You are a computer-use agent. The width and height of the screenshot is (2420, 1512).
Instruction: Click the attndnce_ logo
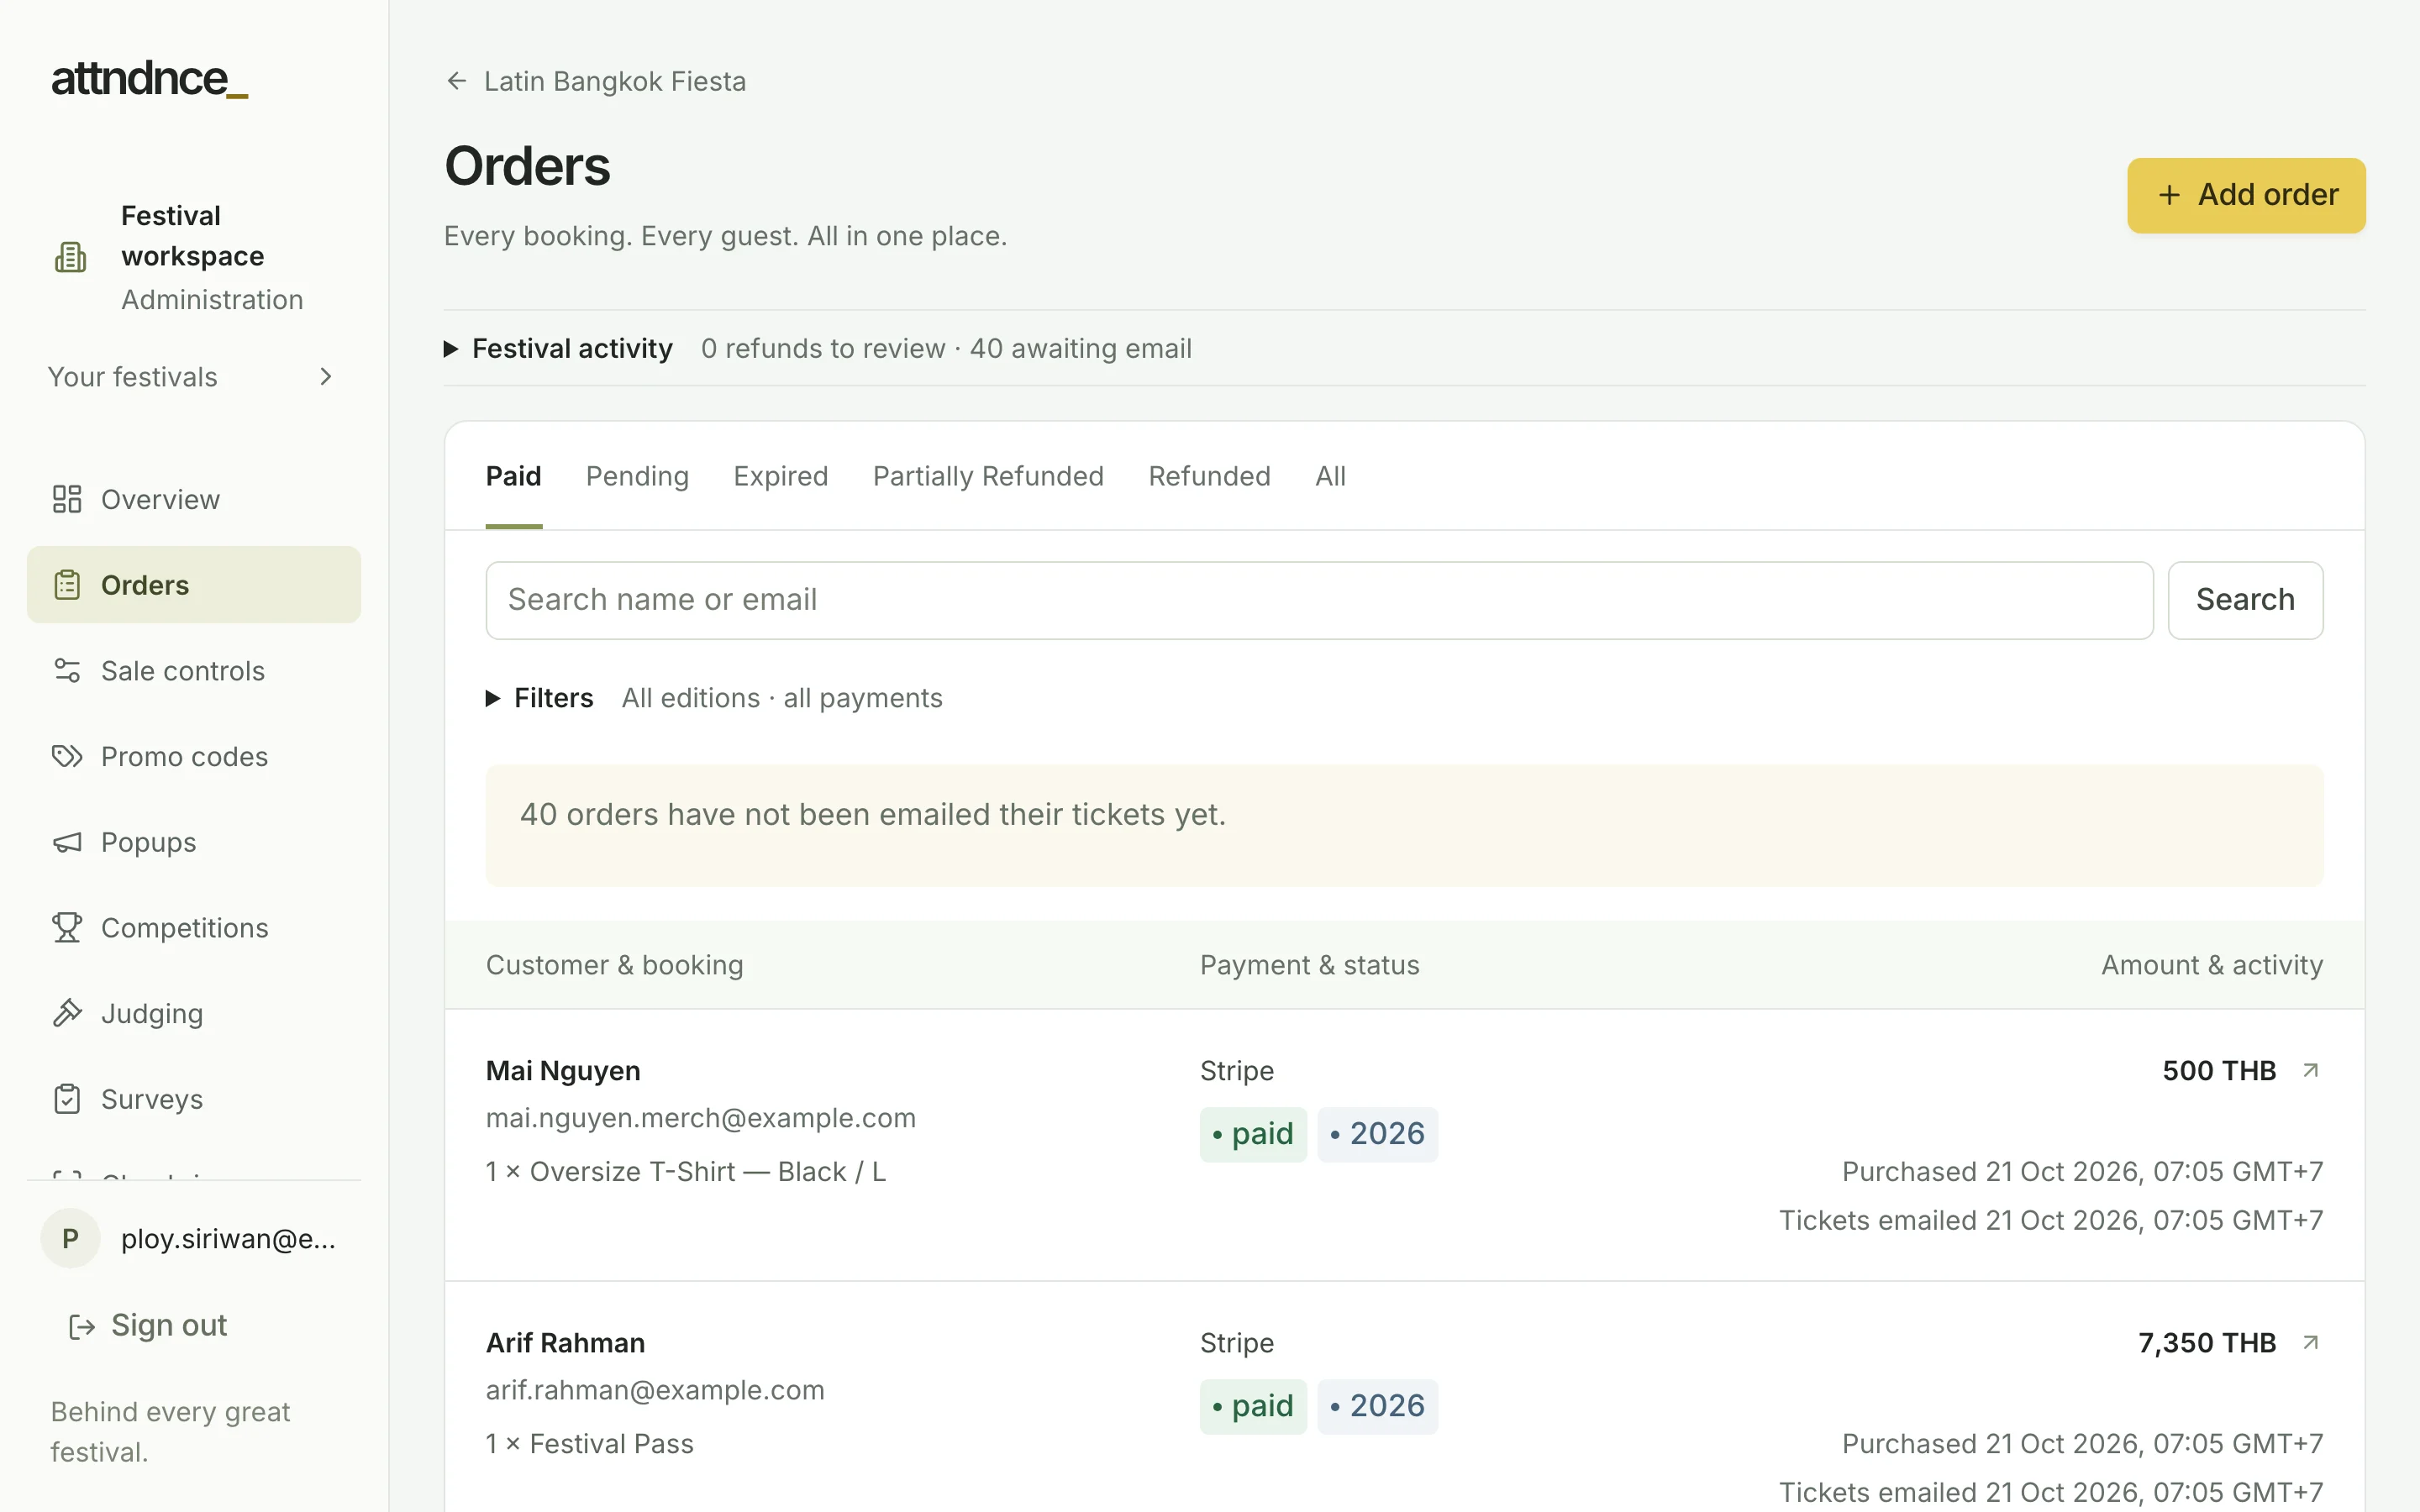pos(150,79)
